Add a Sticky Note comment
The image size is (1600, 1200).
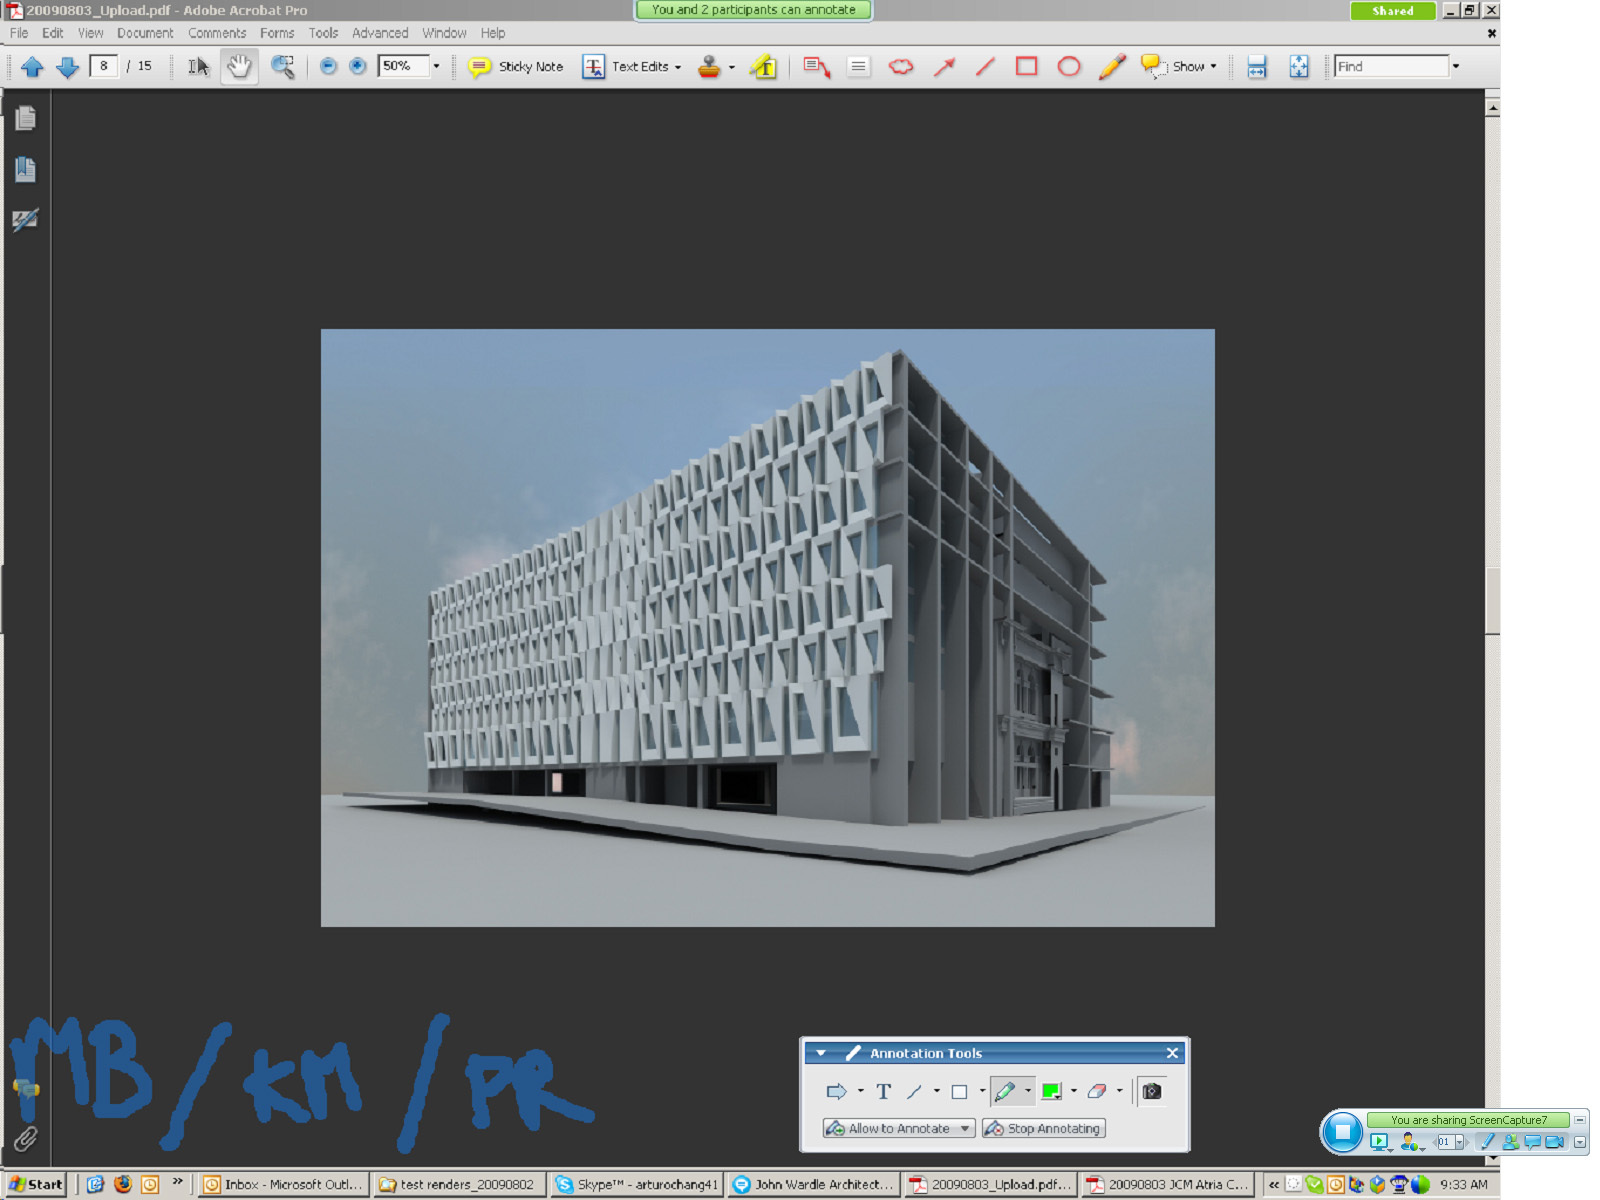coord(516,67)
